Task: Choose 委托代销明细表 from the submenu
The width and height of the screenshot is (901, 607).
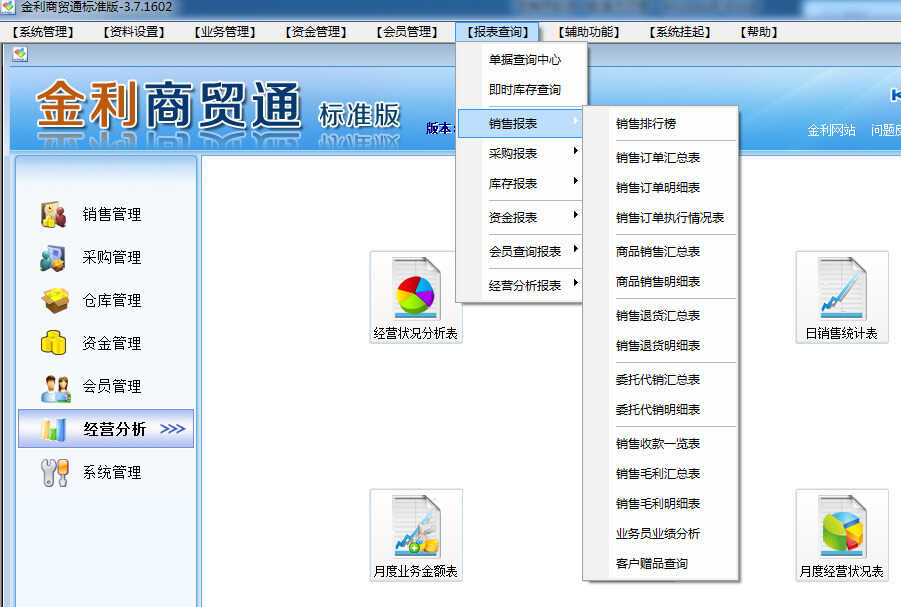Action: 660,409
